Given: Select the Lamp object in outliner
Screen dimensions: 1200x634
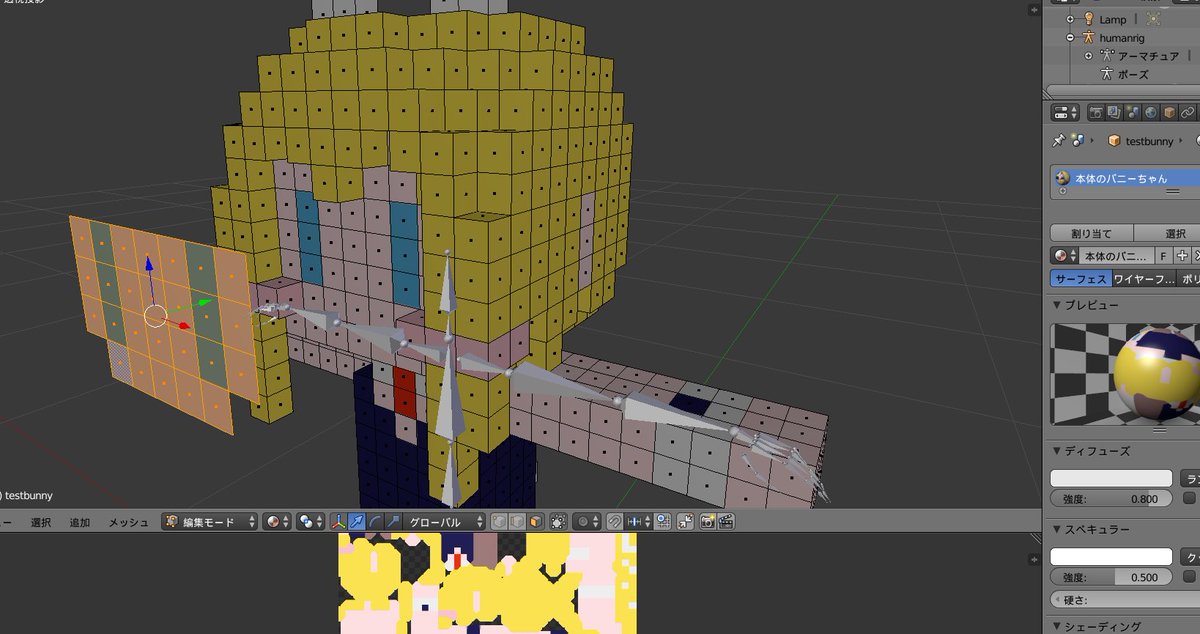Looking at the screenshot, I should (1112, 19).
